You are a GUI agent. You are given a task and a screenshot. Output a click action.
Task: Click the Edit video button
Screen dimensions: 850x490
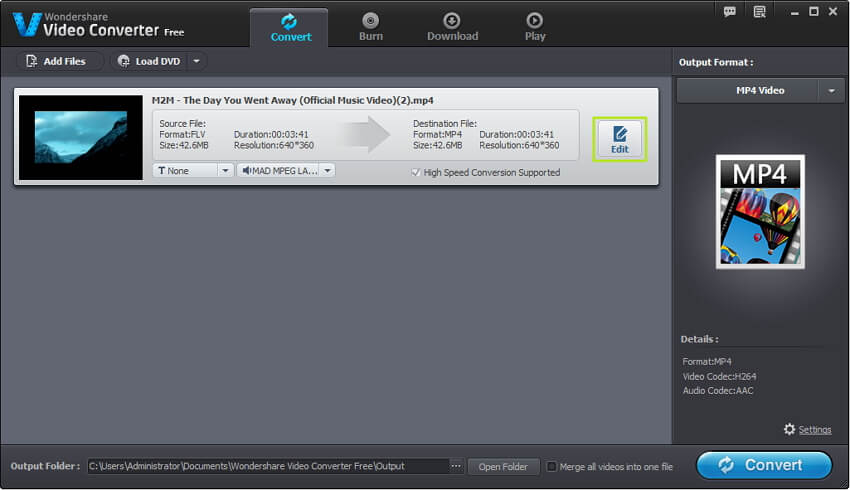pyautogui.click(x=620, y=139)
